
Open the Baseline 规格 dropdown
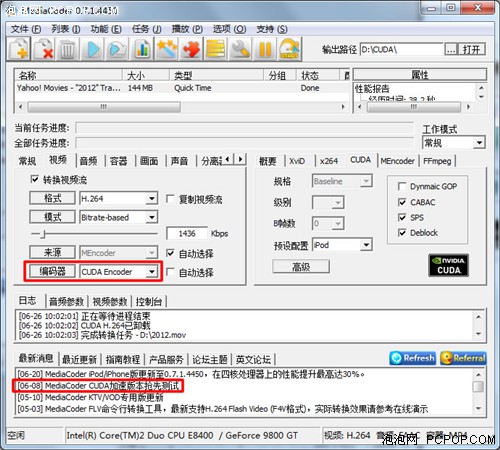click(366, 181)
